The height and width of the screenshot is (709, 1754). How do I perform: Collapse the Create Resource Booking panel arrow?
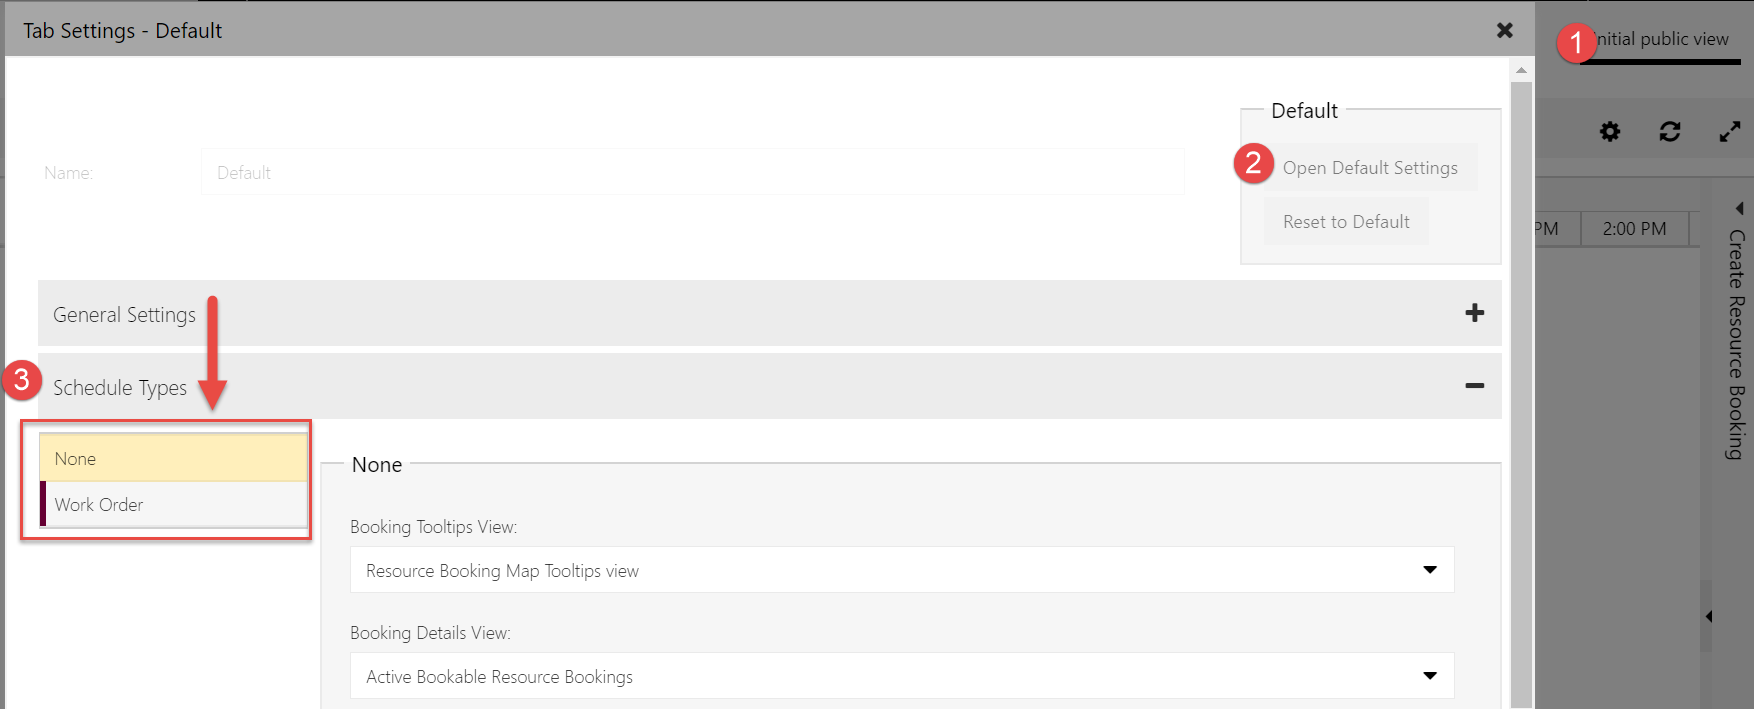(1739, 207)
